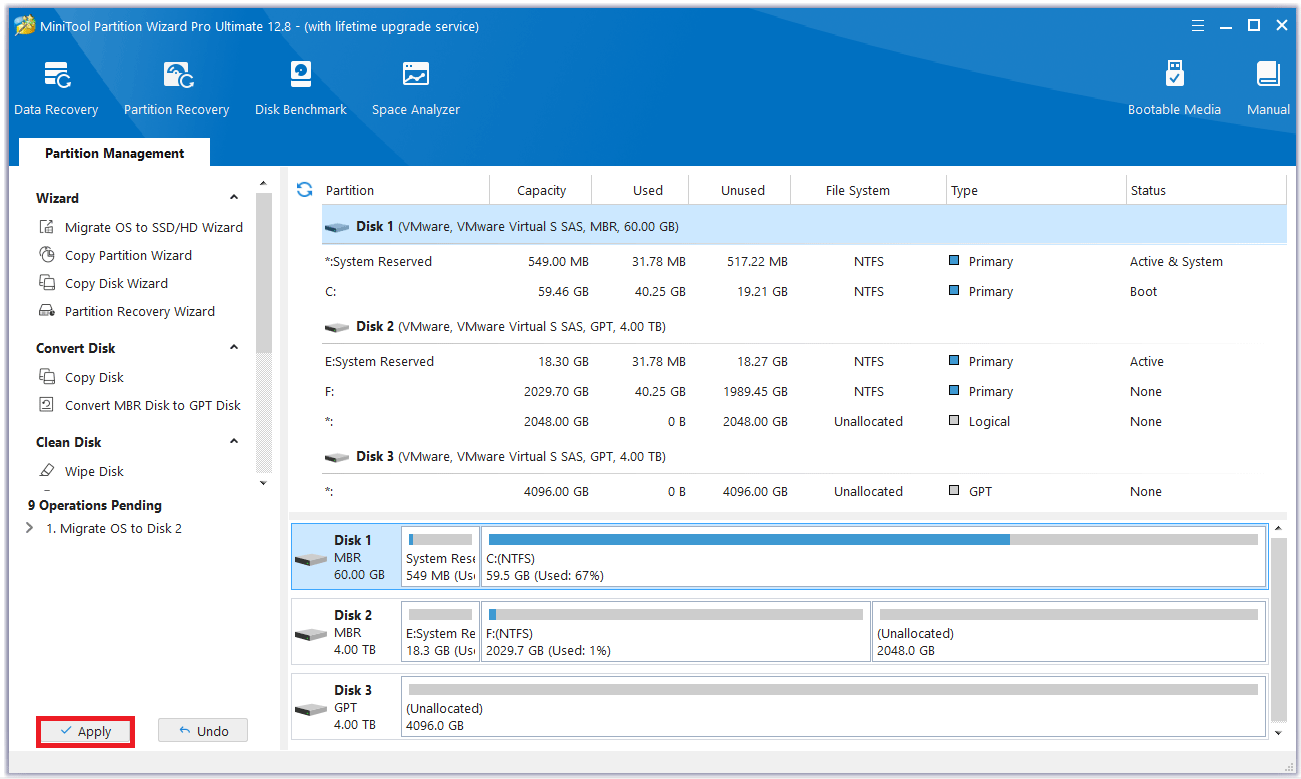Click the refresh icon beside Partition header

point(305,189)
